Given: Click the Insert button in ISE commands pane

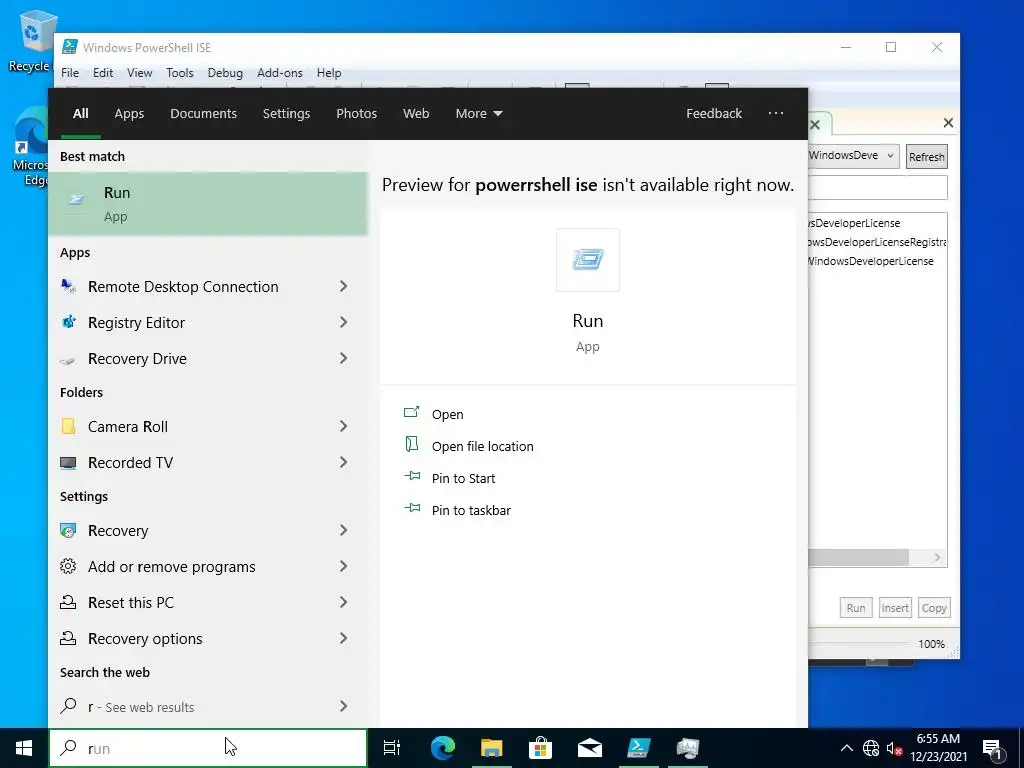Looking at the screenshot, I should (895, 608).
